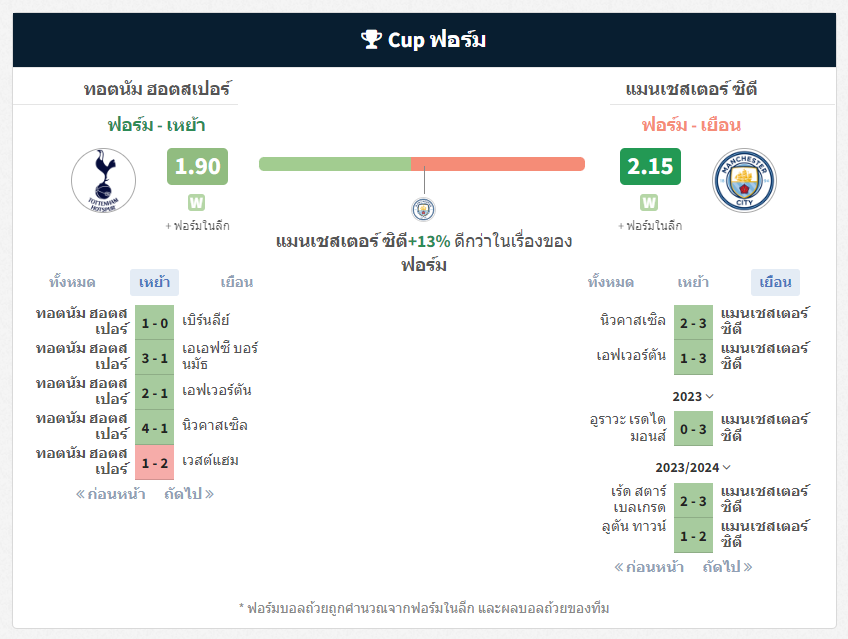Click the Tottenham Hotspur club crest
Image resolution: width=848 pixels, height=639 pixels.
click(x=103, y=181)
